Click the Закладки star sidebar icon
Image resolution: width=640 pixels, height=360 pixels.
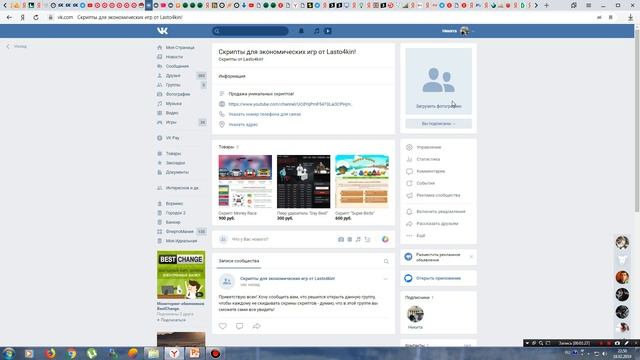point(160,163)
